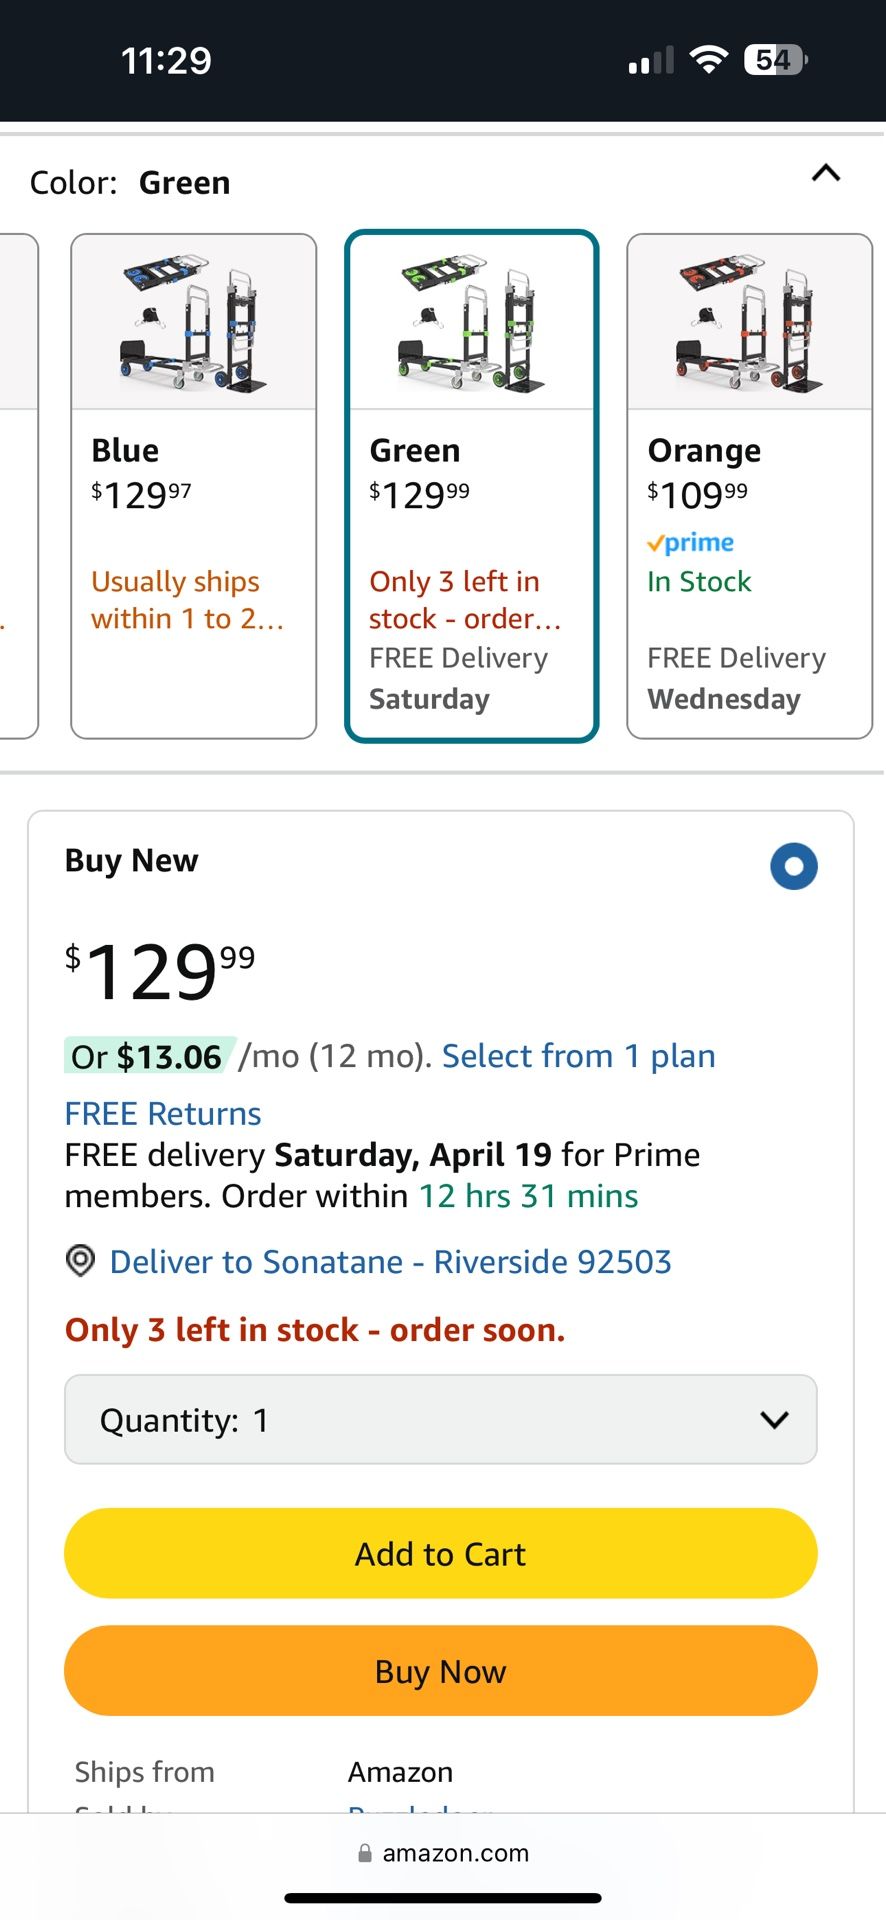Tap the cellular signal bars
This screenshot has width=886, height=1920.
652,61
